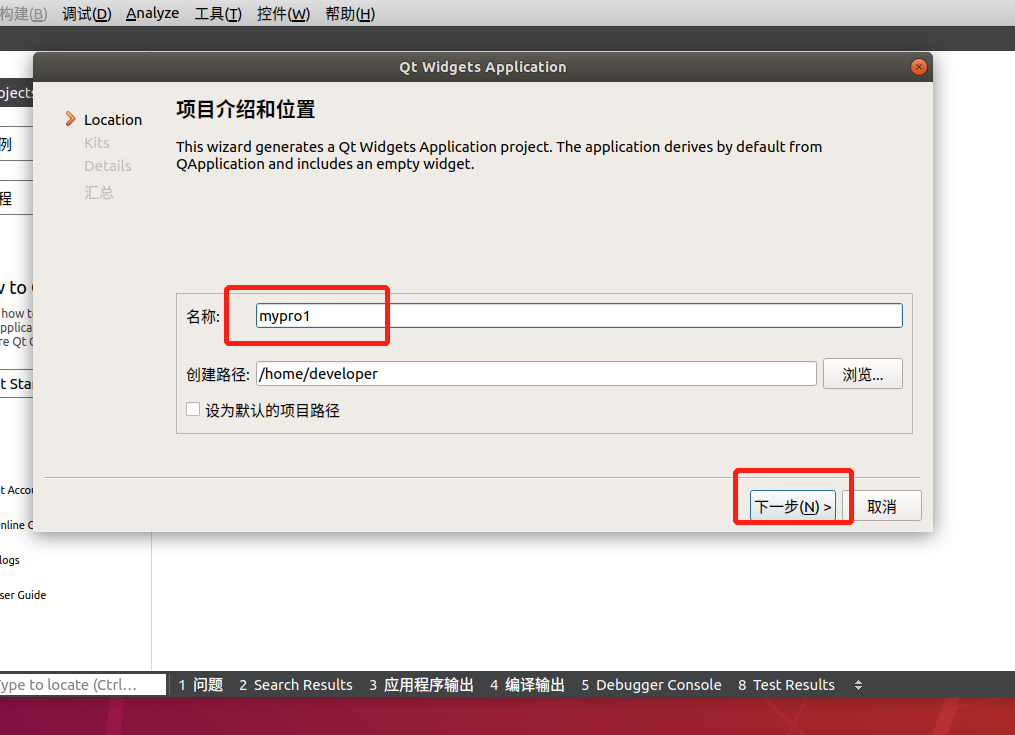Viewport: 1015px width, 735px height.
Task: Click the 名称 field containing mypro1
Action: (x=578, y=316)
